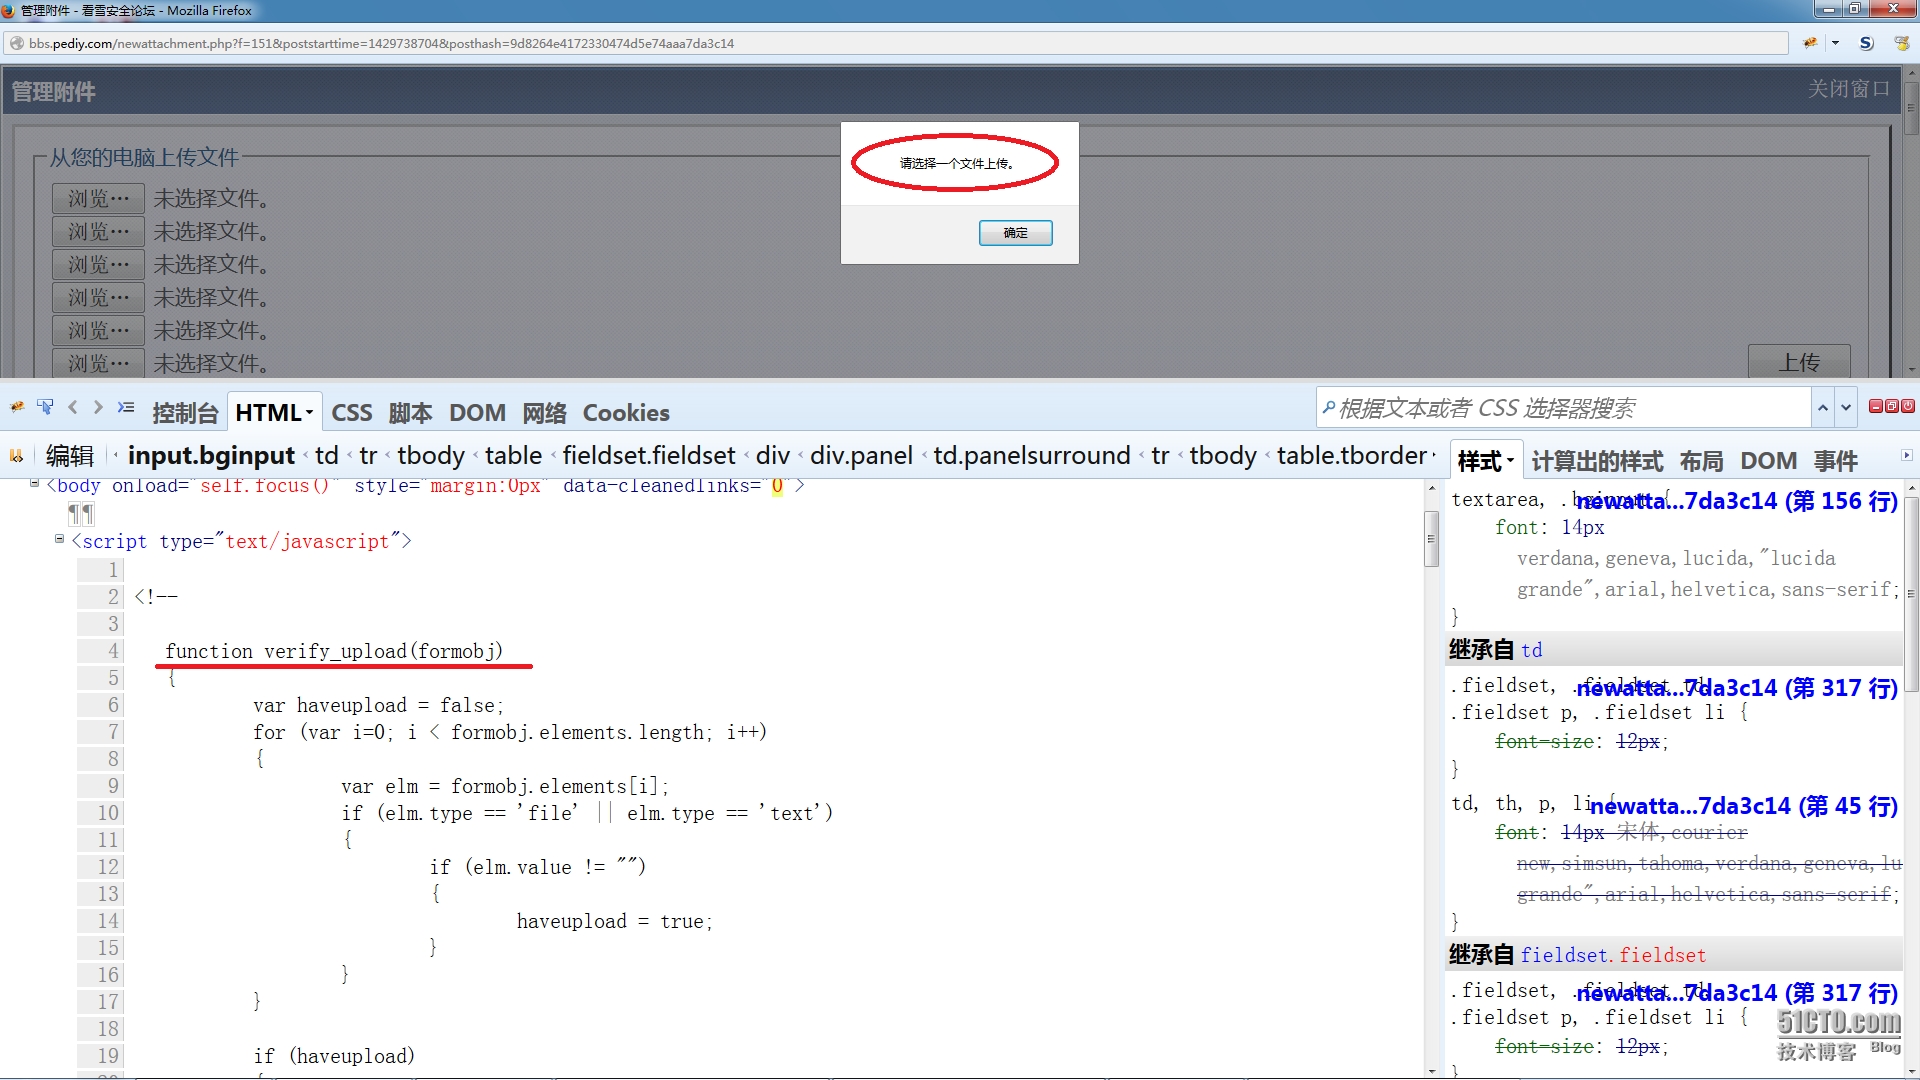Detach Firebug into a new window icon
This screenshot has width=1920, height=1080.
pos(1892,406)
